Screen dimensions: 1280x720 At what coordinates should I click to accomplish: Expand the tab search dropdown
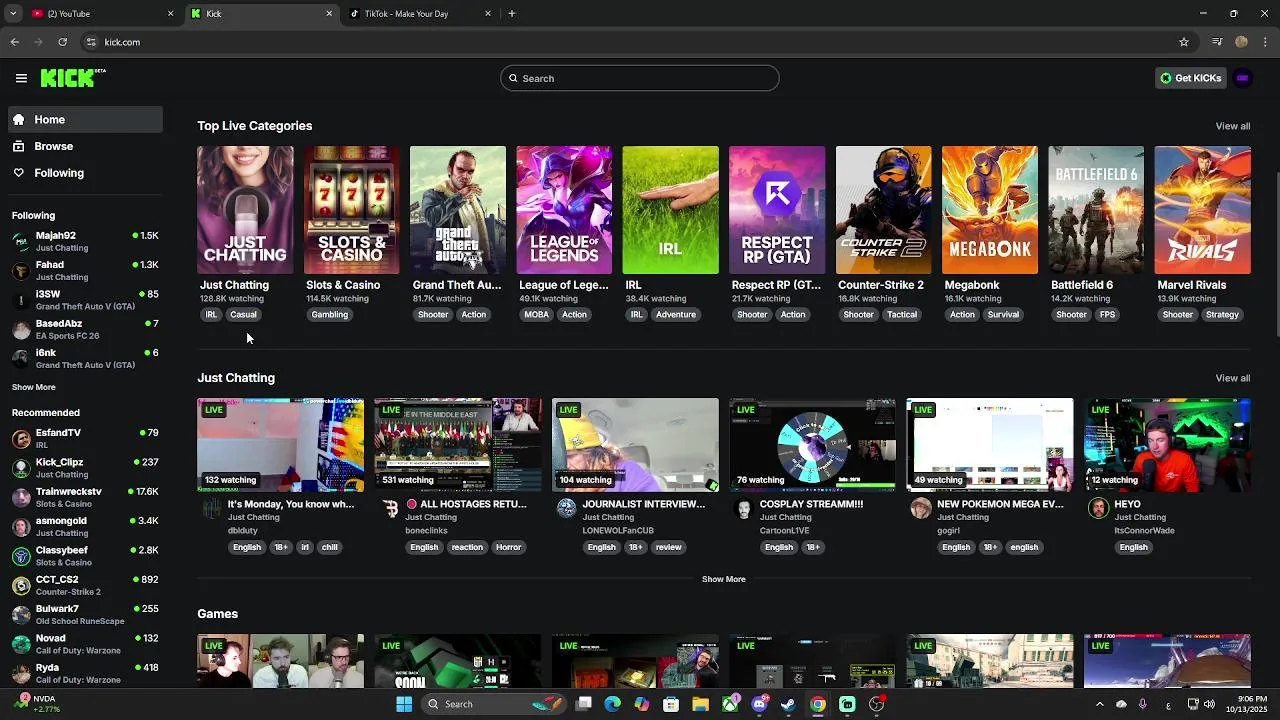coord(12,14)
